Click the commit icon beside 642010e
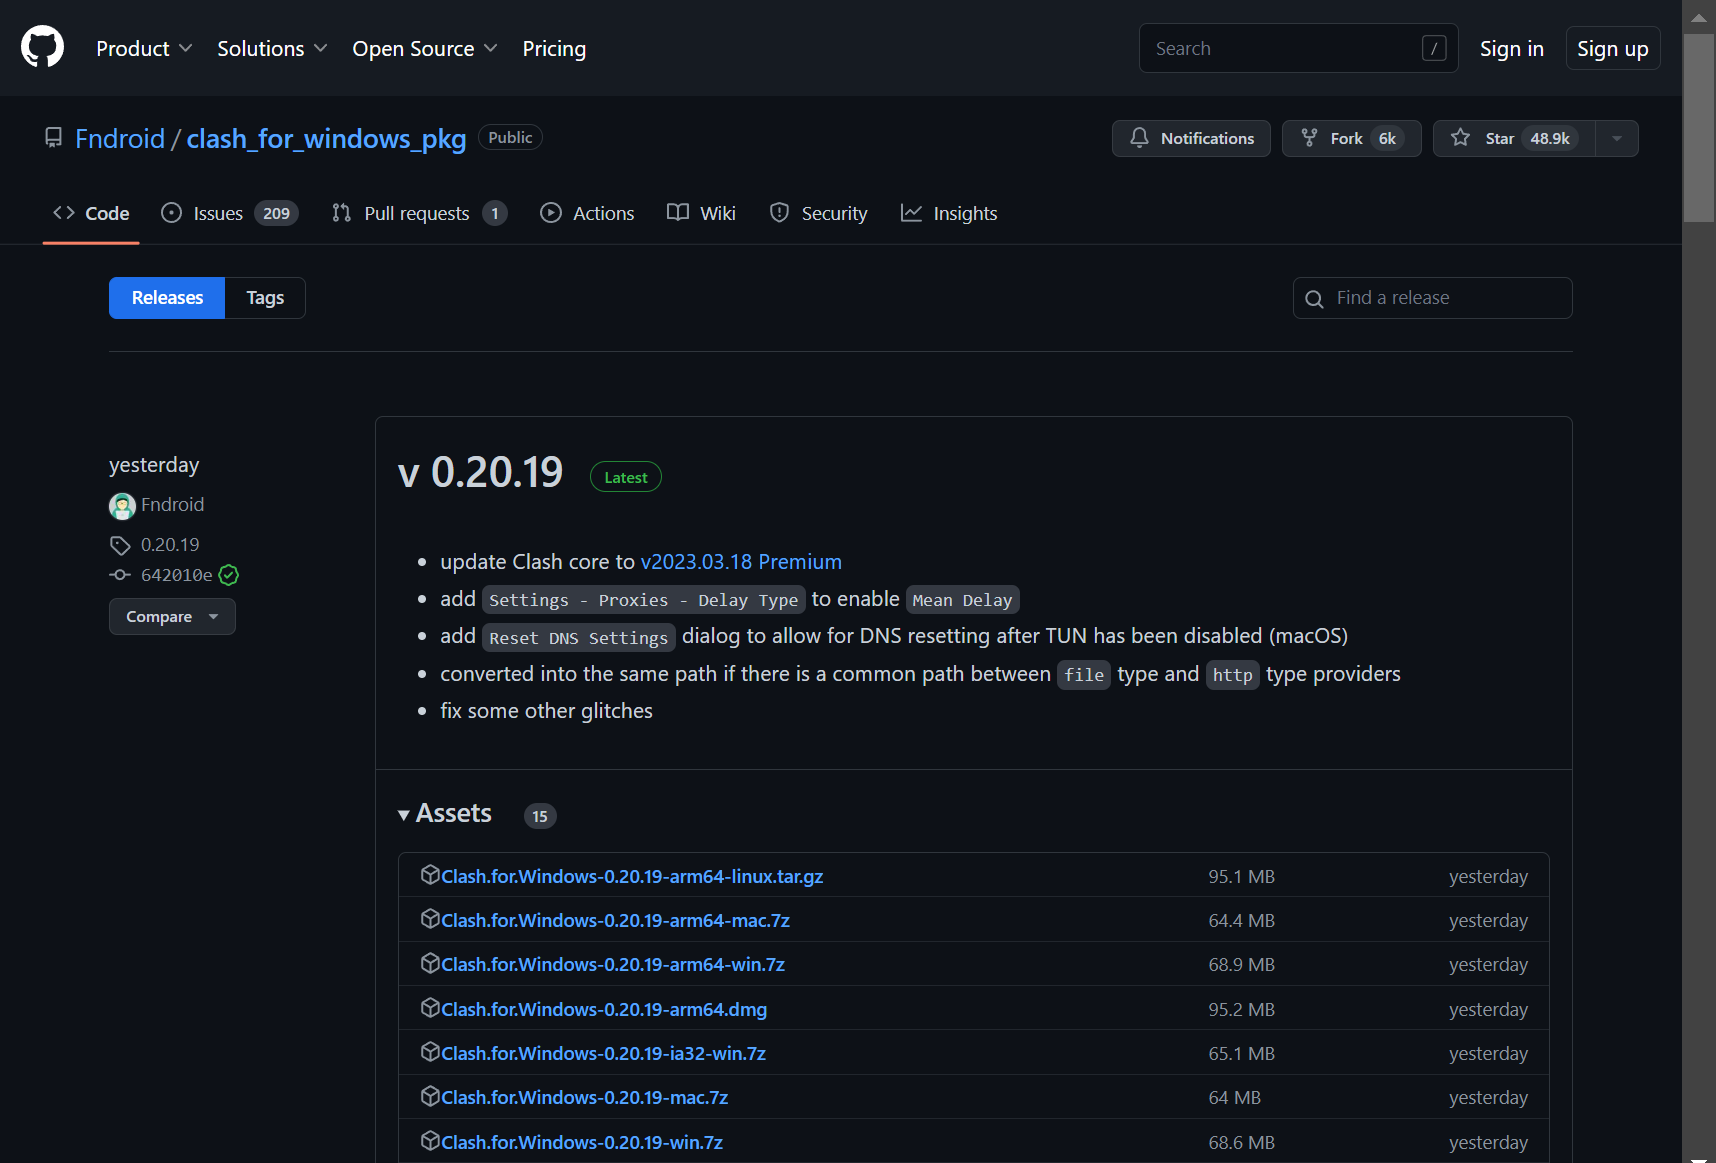The width and height of the screenshot is (1716, 1163). click(120, 575)
